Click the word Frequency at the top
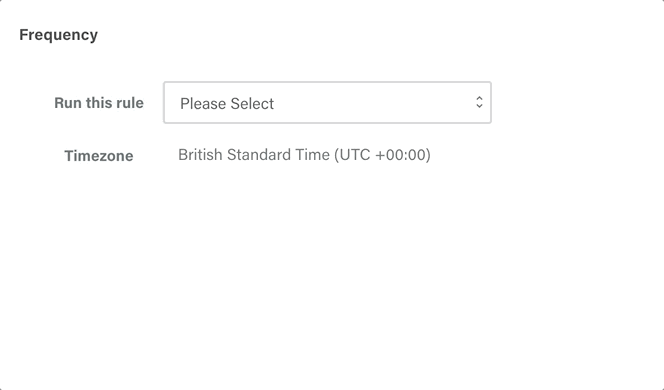The image size is (664, 390). 58,35
